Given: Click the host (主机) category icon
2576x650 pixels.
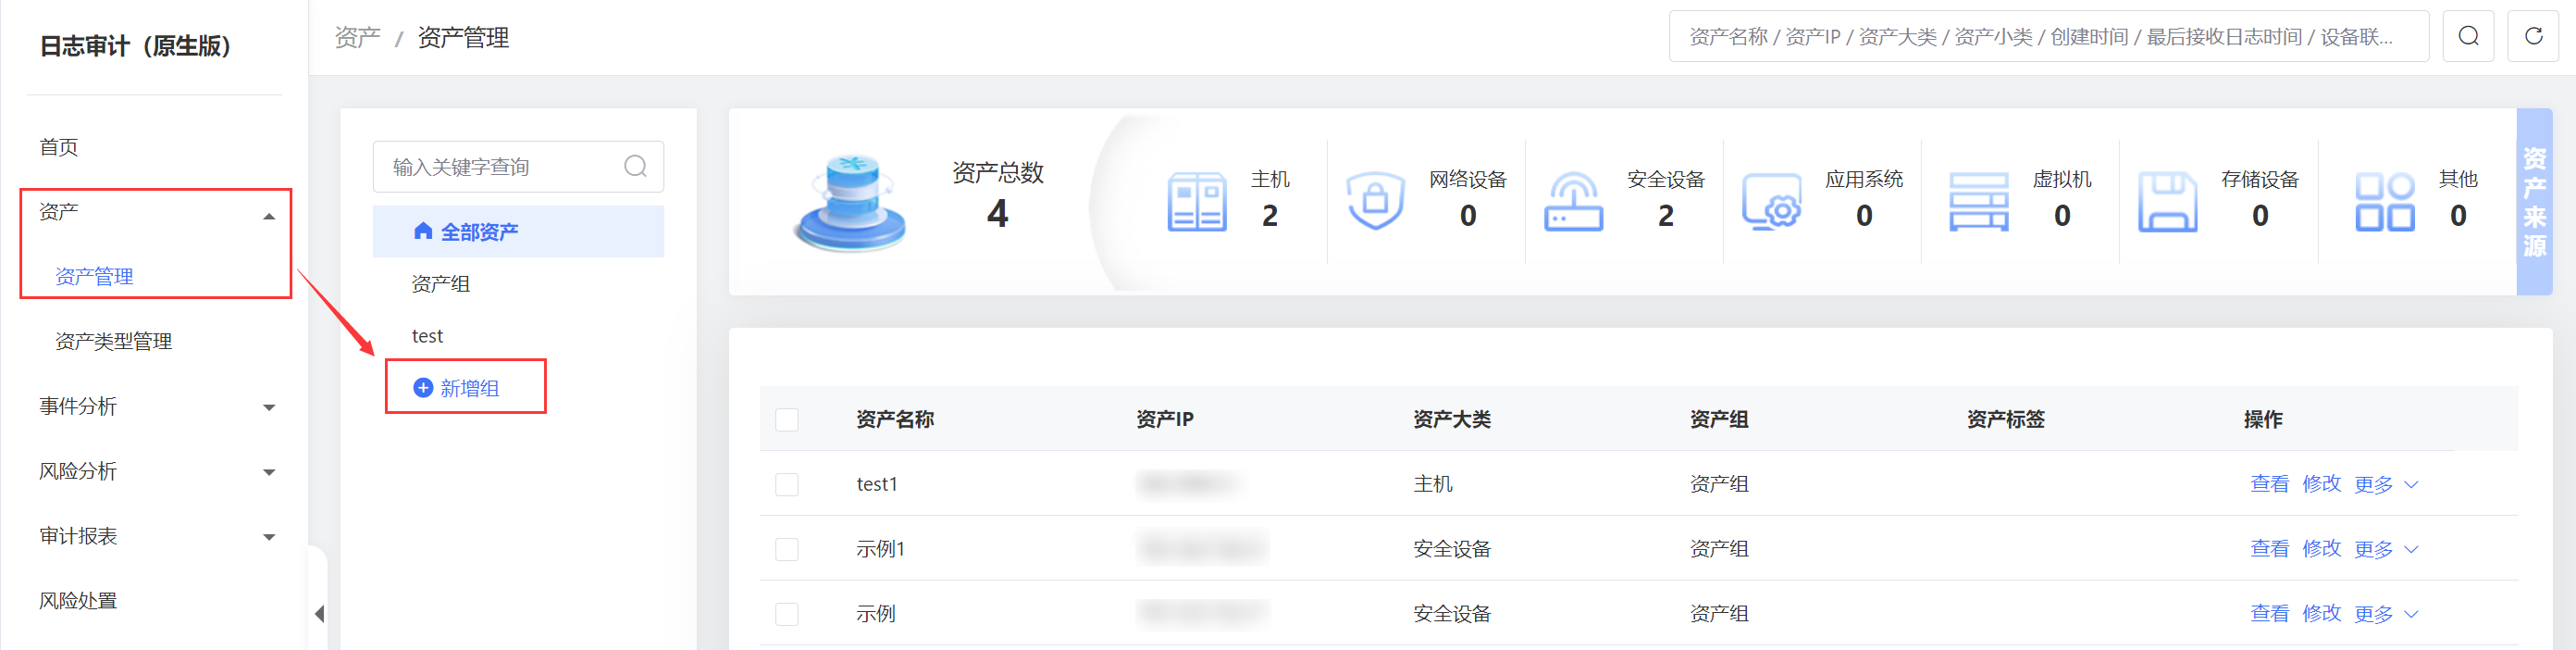Looking at the screenshot, I should pos(1196,201).
